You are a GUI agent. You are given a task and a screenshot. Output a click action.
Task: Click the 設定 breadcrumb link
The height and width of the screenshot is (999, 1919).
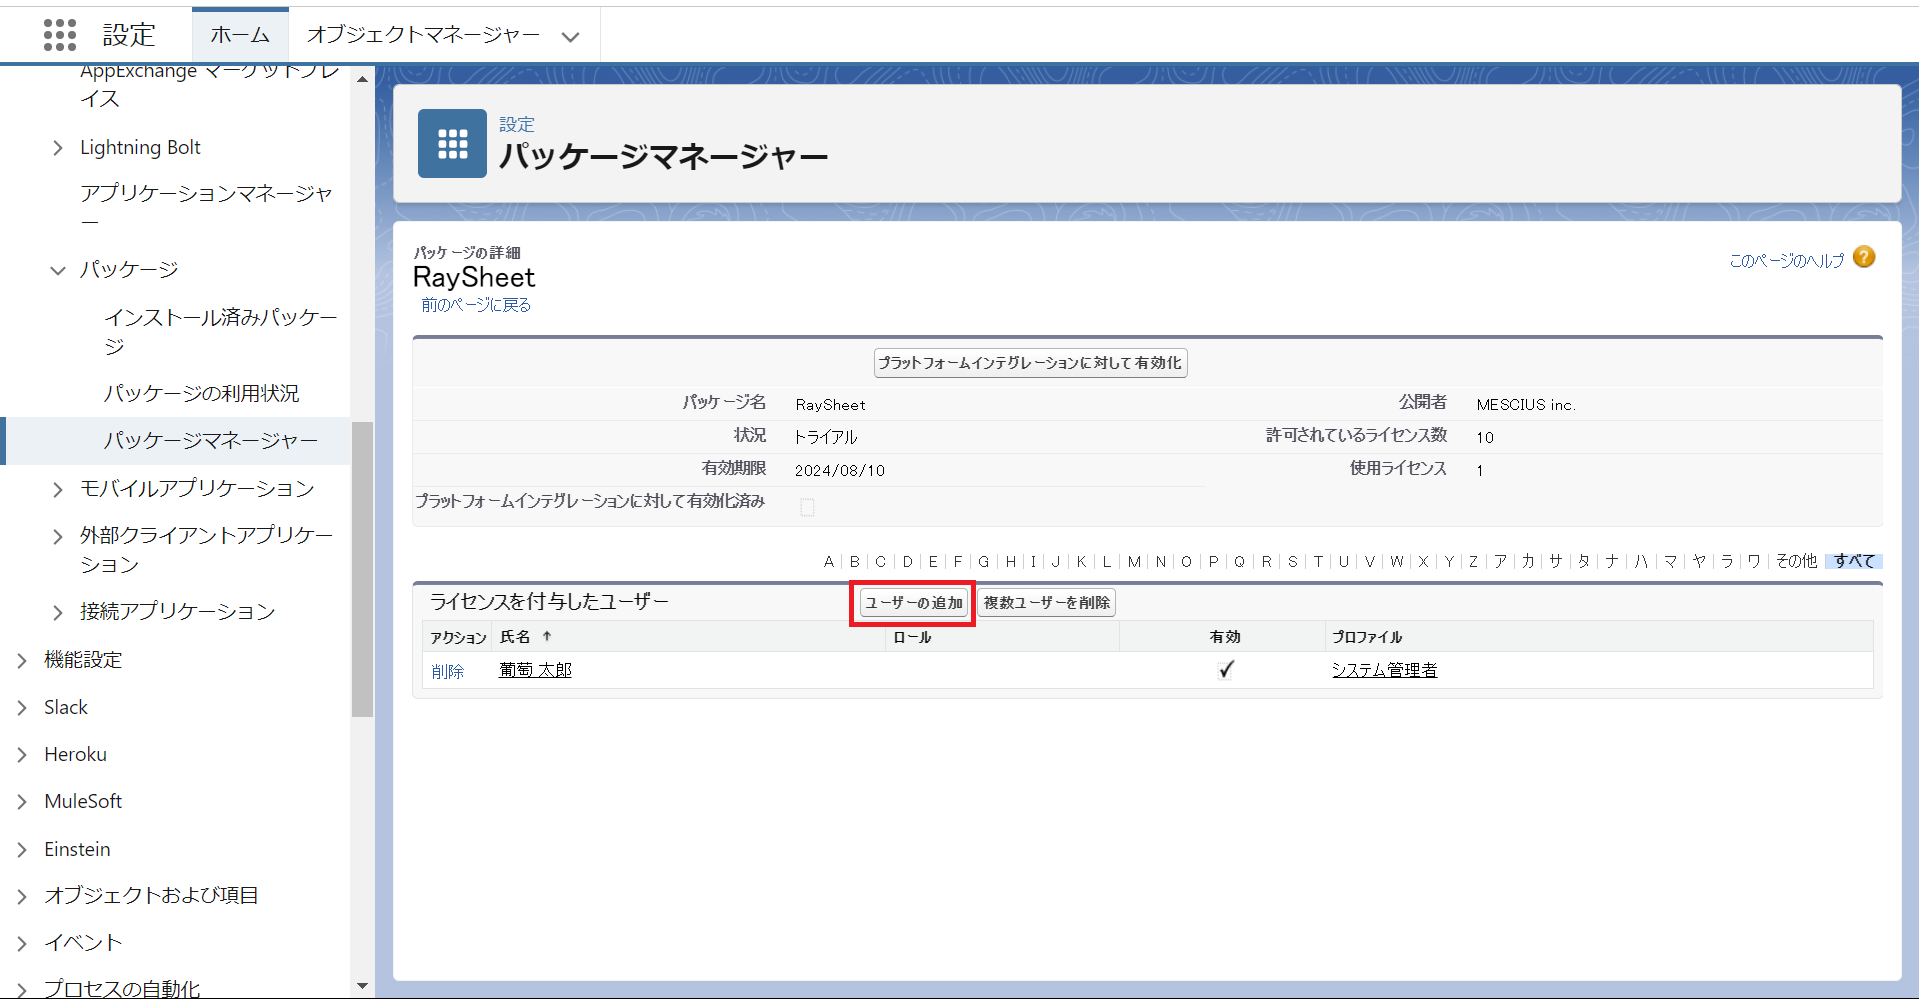tap(517, 124)
